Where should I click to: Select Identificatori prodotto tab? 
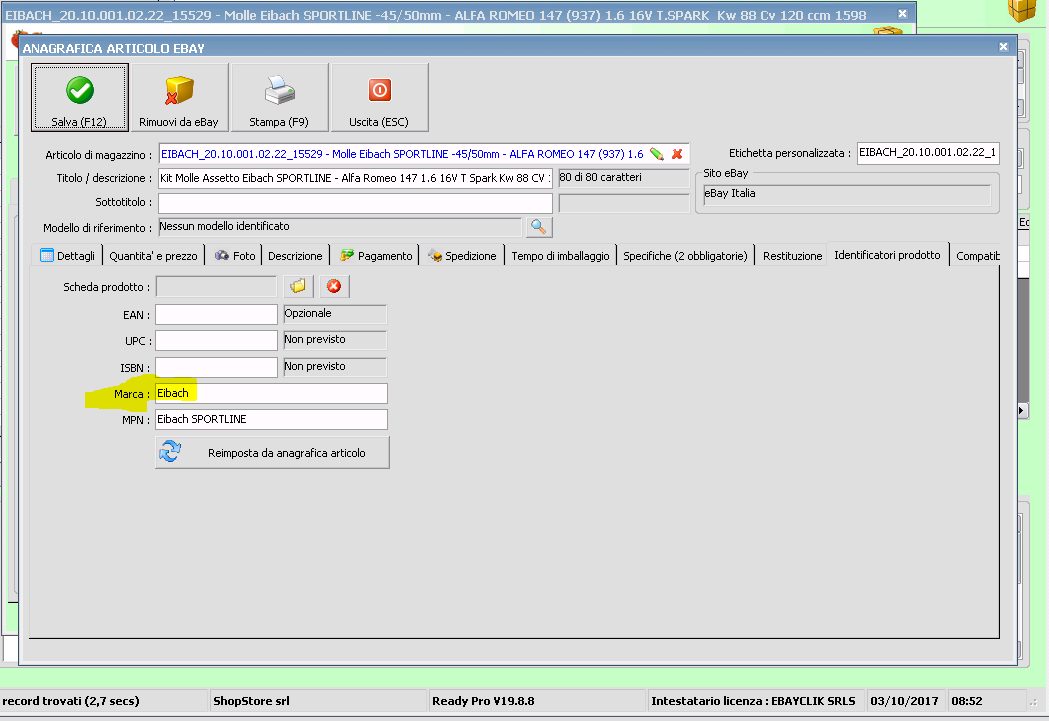pos(888,255)
